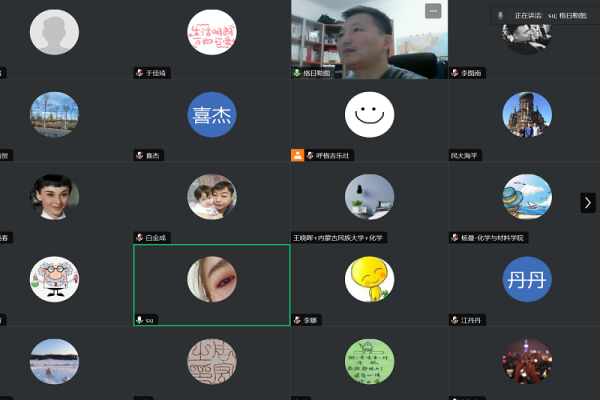Select the gray default avatar in top-left tile
The width and height of the screenshot is (600, 400).
pos(54,33)
